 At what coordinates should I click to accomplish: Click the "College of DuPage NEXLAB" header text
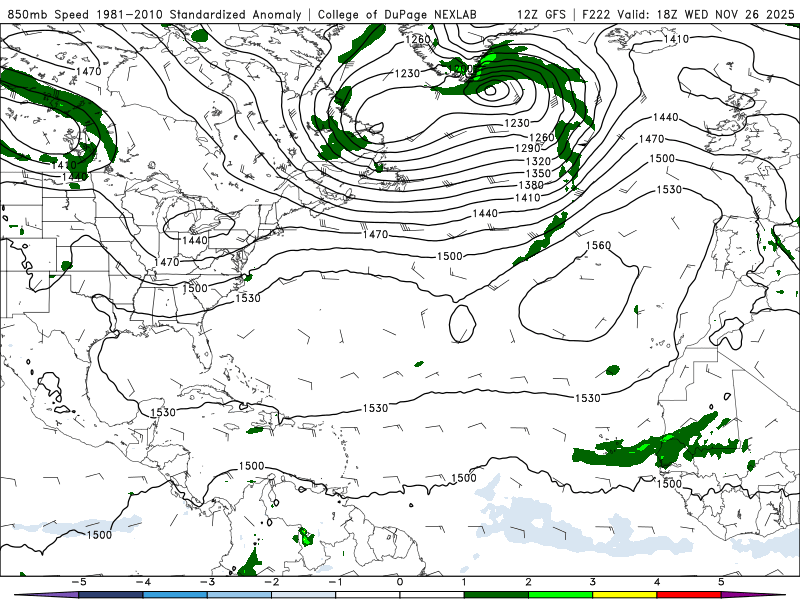tap(397, 14)
